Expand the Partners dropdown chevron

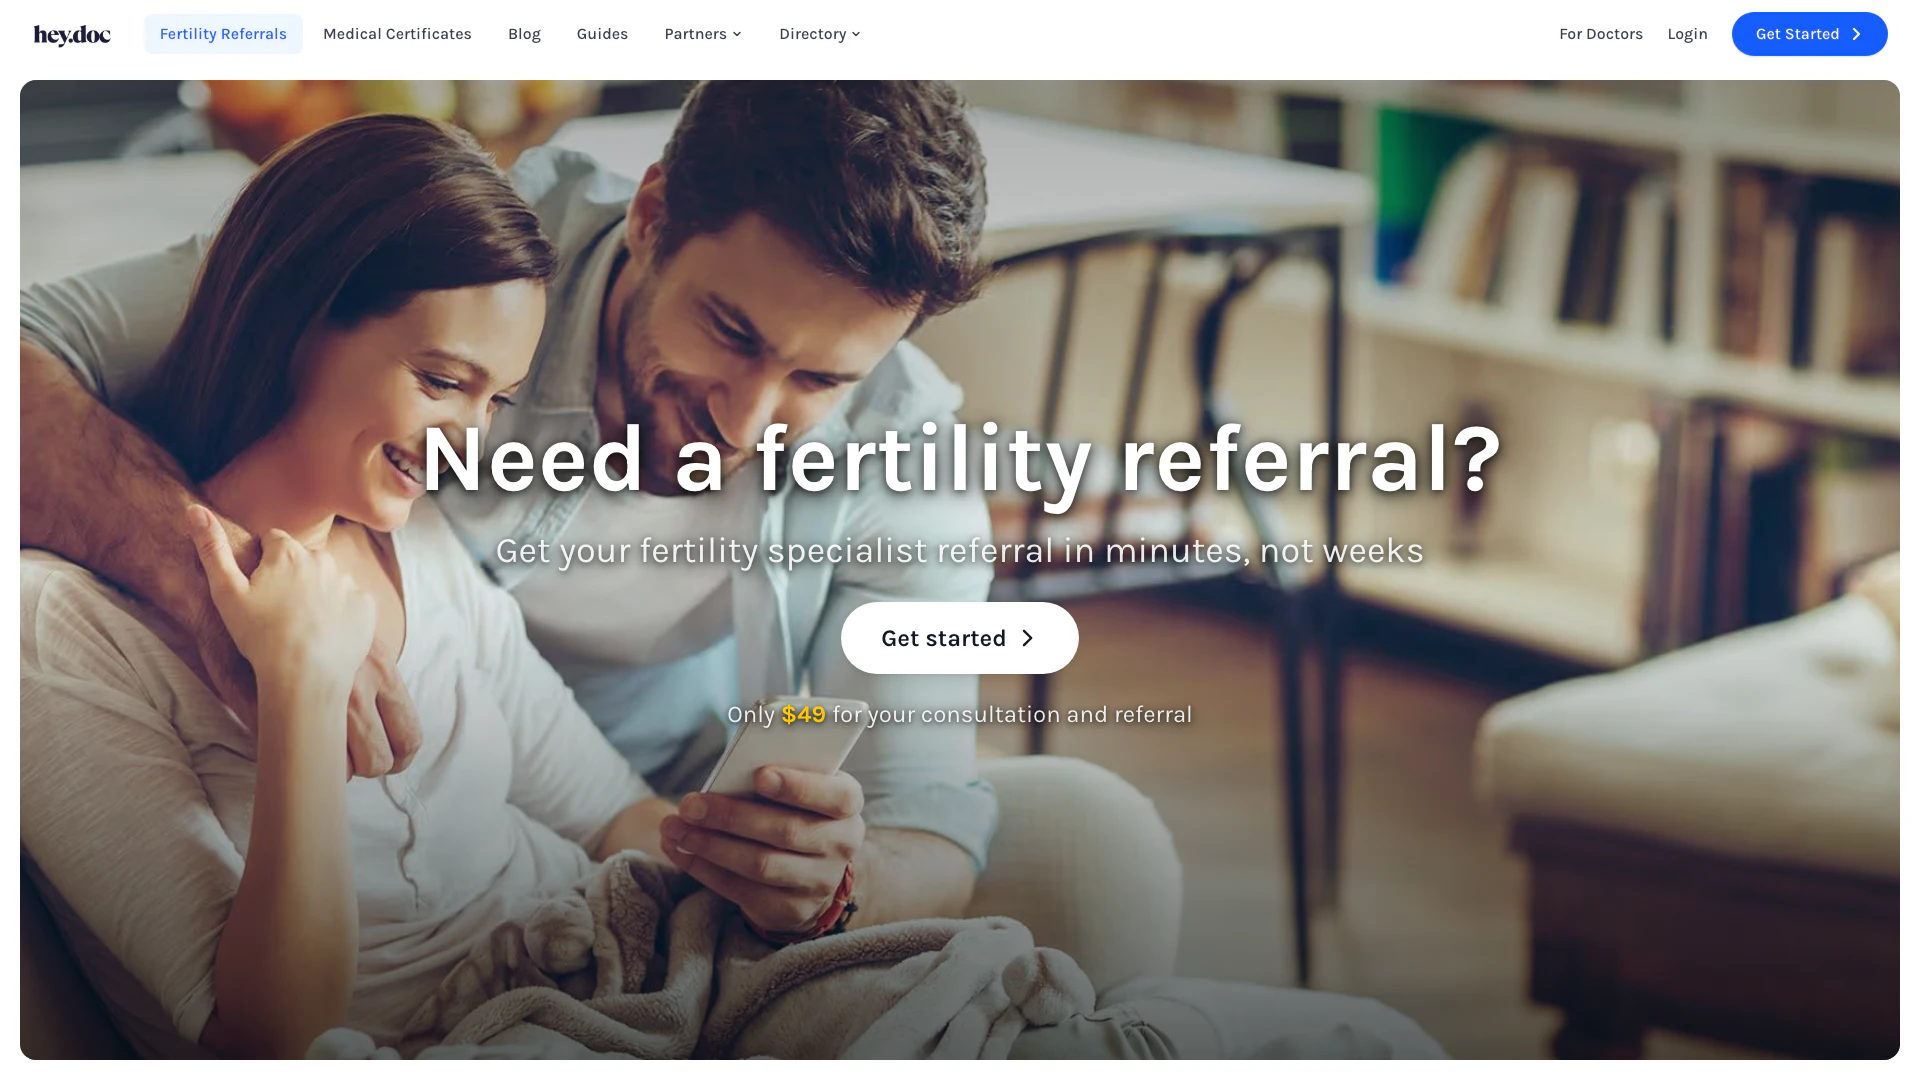tap(737, 34)
